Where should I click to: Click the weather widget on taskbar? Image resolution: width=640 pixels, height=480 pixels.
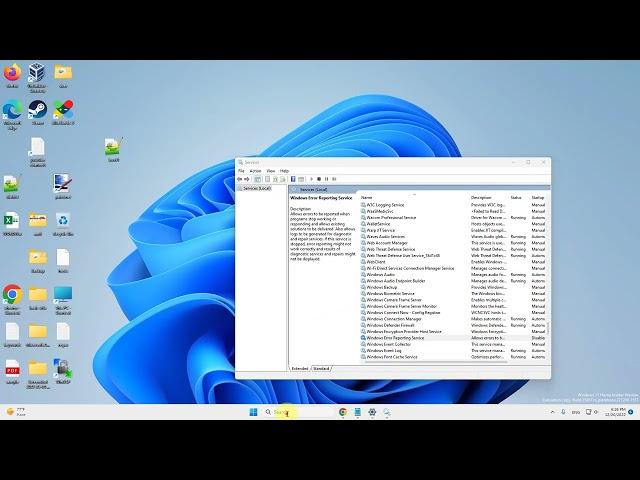pos(16,412)
